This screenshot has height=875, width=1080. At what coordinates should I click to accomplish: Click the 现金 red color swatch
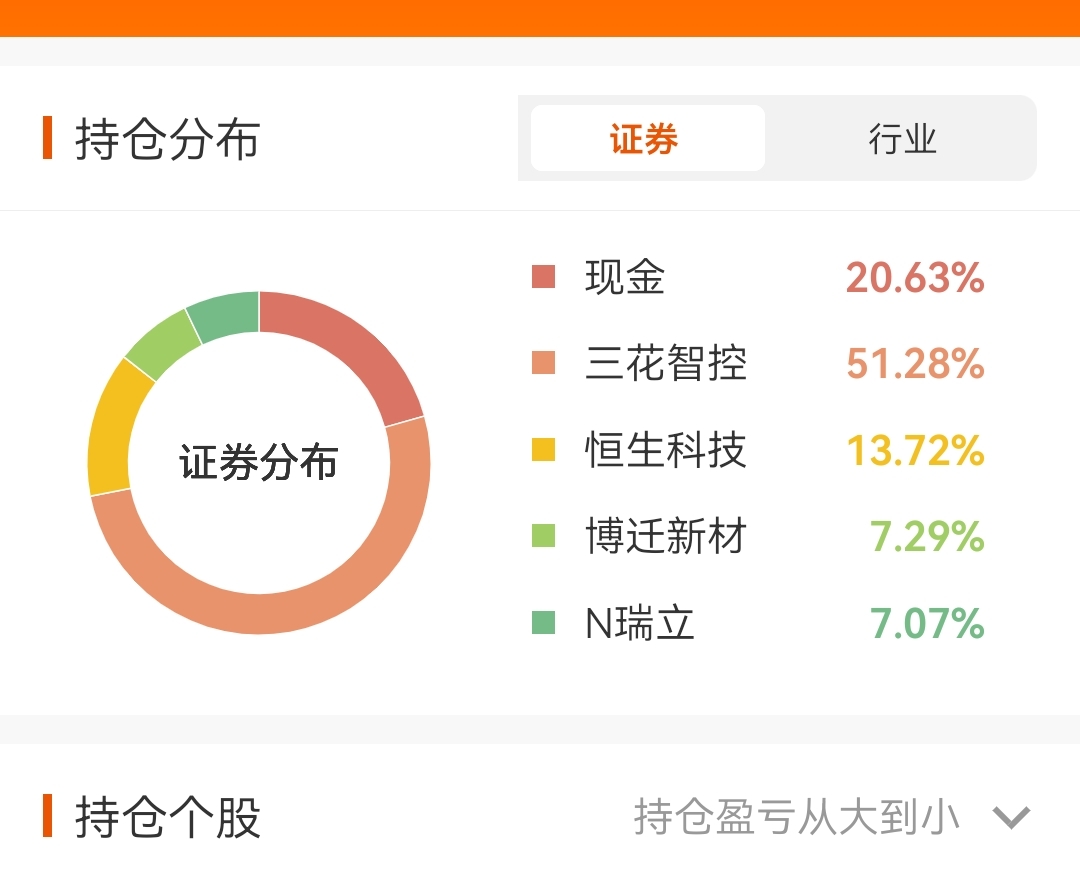click(543, 276)
